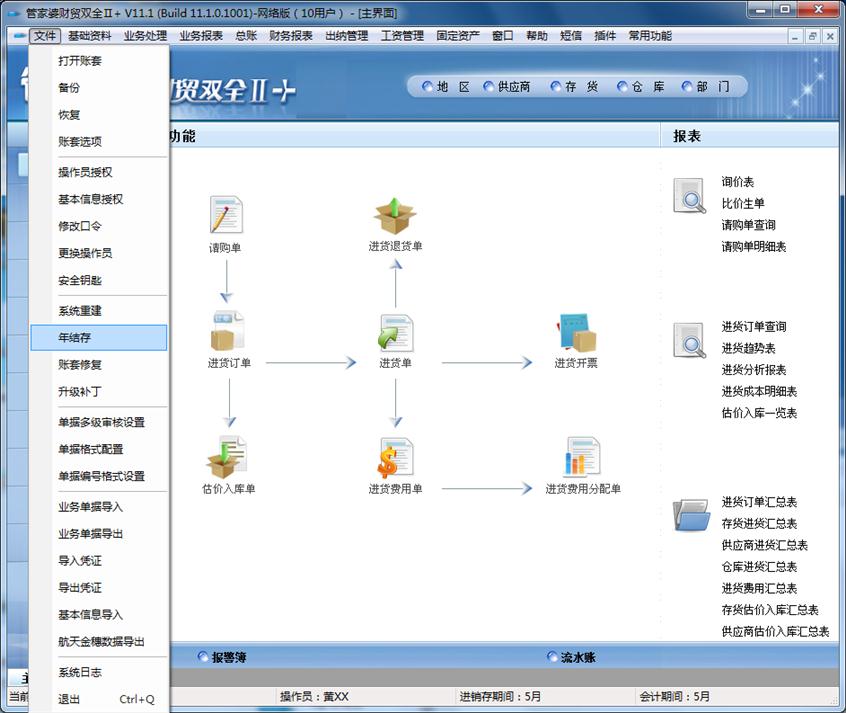846x713 pixels.
Task: Open the 进货费用分配单 chart icon
Action: pos(582,457)
